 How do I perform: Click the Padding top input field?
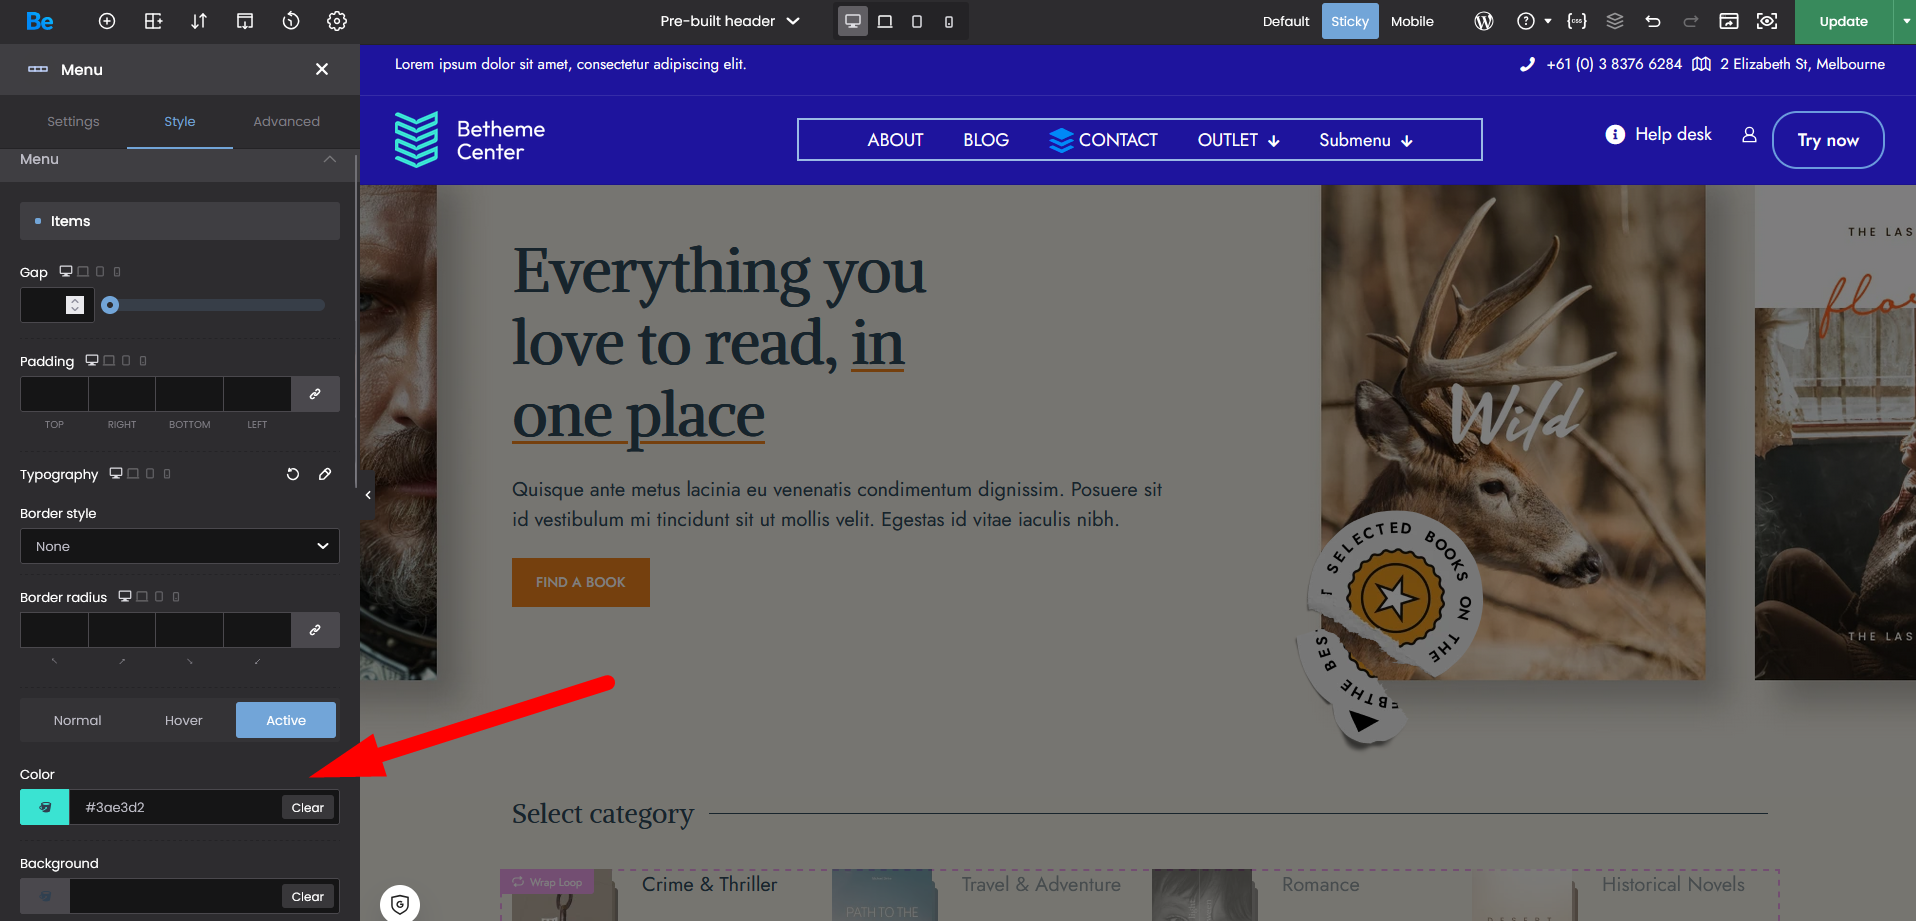tap(54, 394)
